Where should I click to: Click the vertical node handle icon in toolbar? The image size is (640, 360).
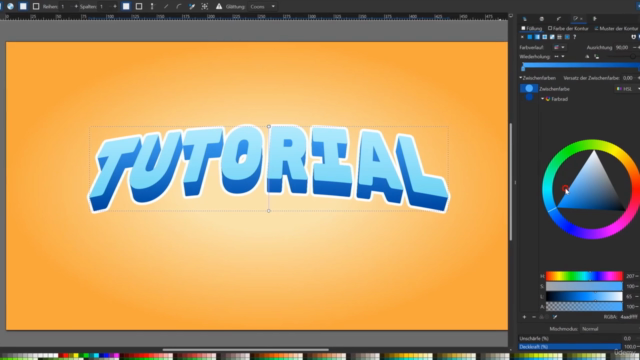[x=152, y=7]
